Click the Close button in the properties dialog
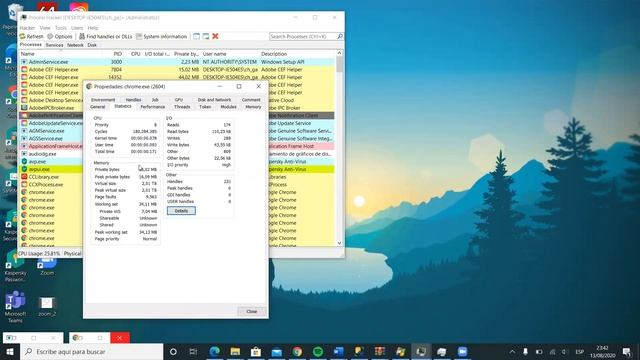The height and width of the screenshot is (360, 640). click(x=252, y=311)
